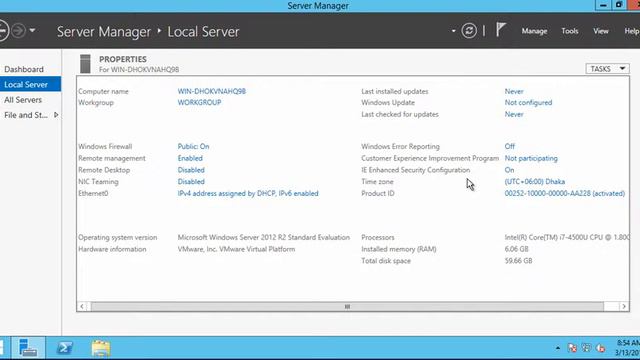Click the Action Center flag tray icon
The height and width of the screenshot is (360, 640).
click(x=572, y=348)
